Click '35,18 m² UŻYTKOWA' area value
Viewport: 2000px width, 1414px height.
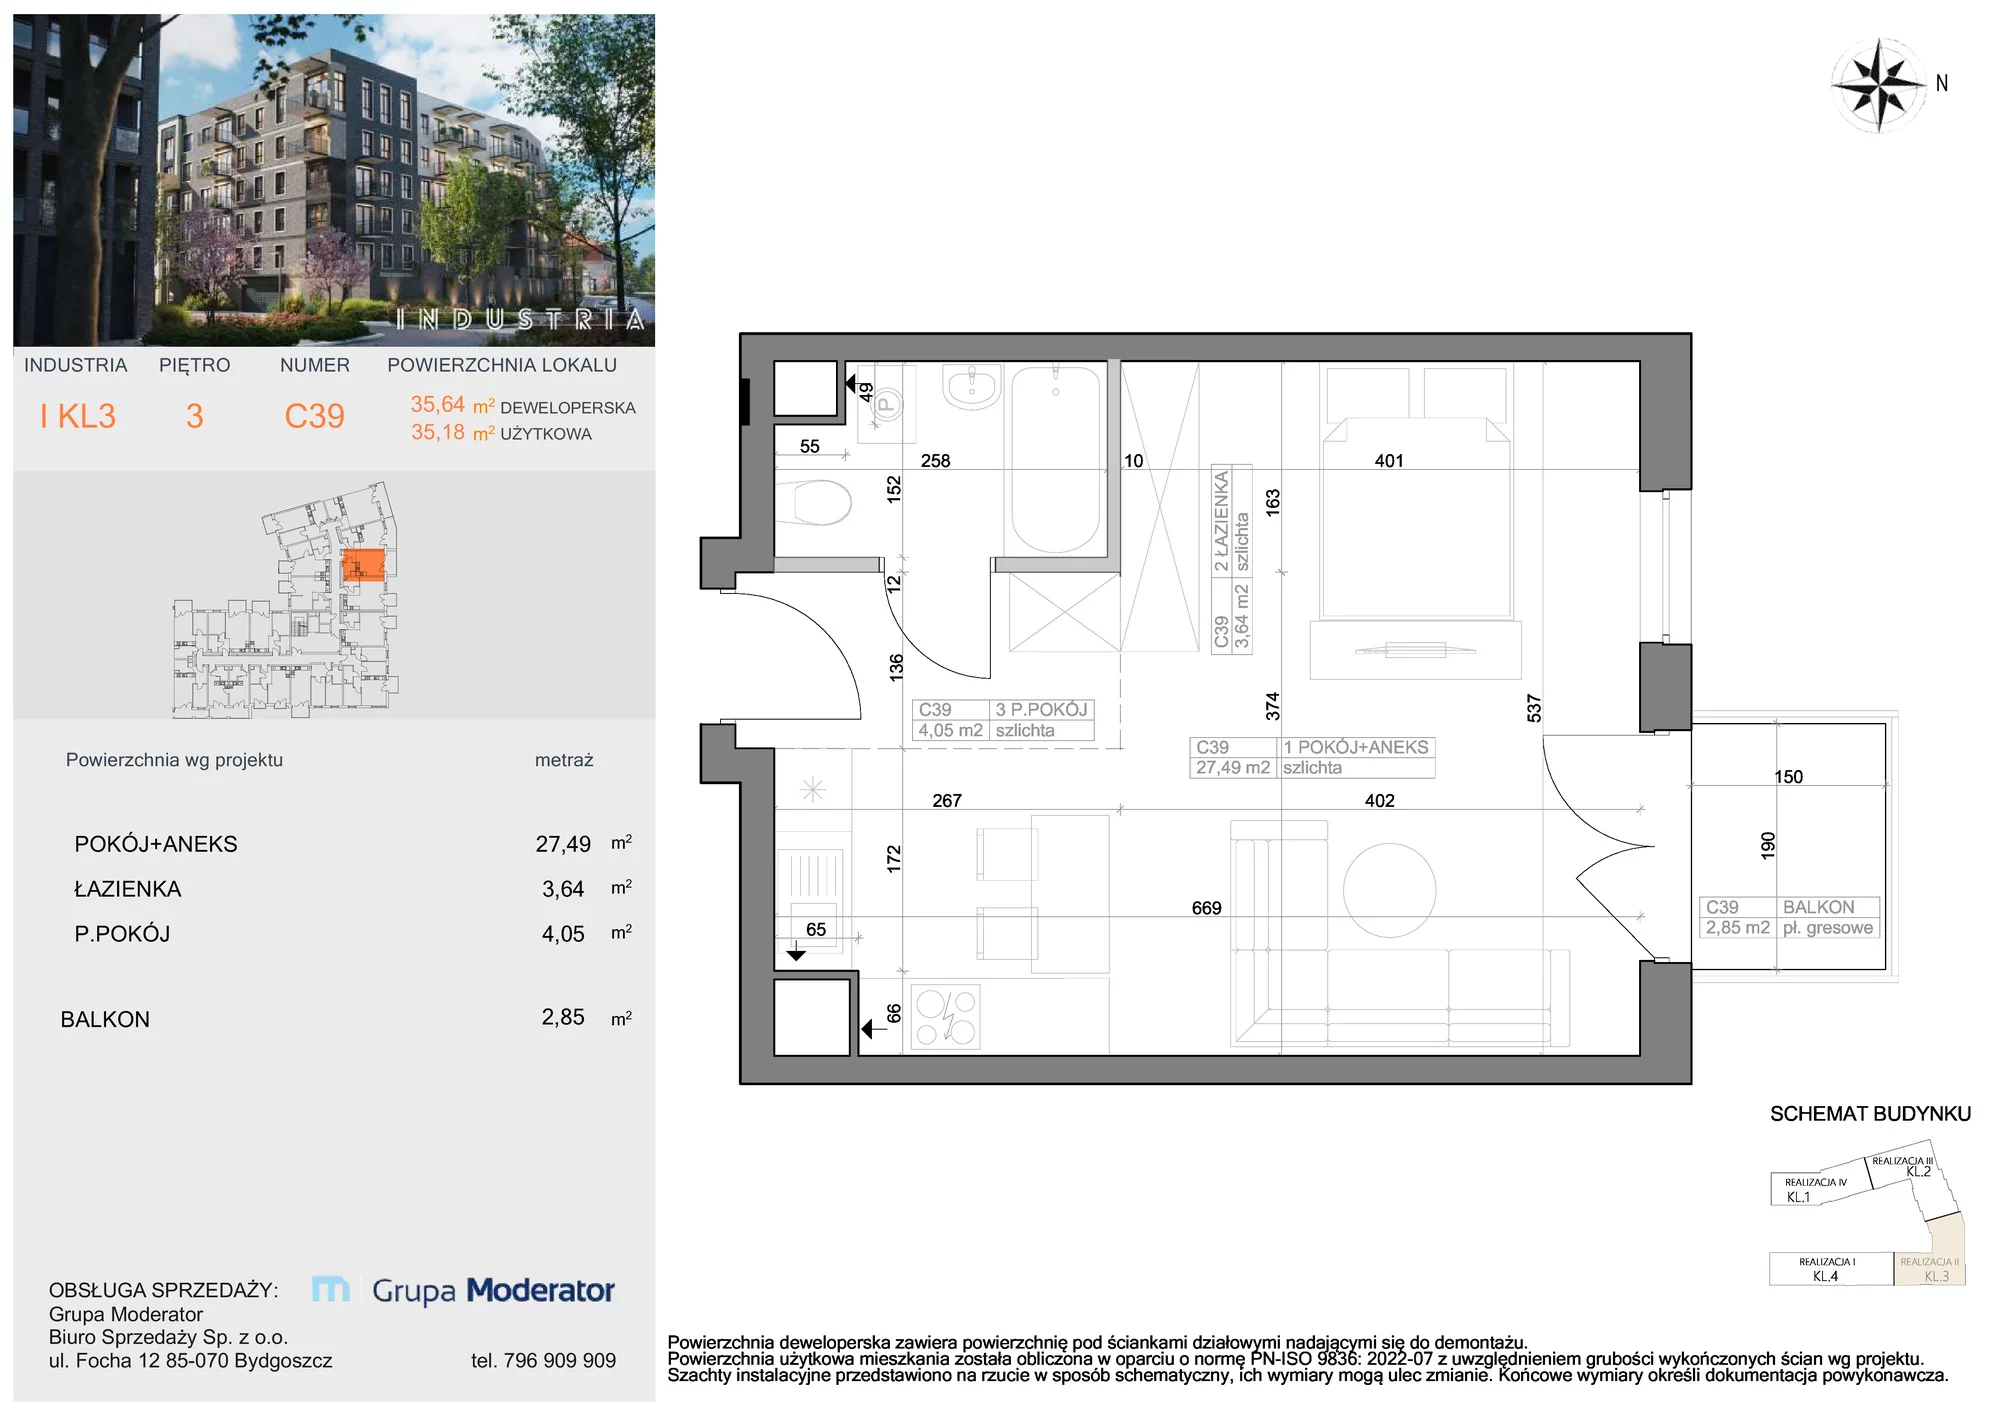pyautogui.click(x=501, y=433)
